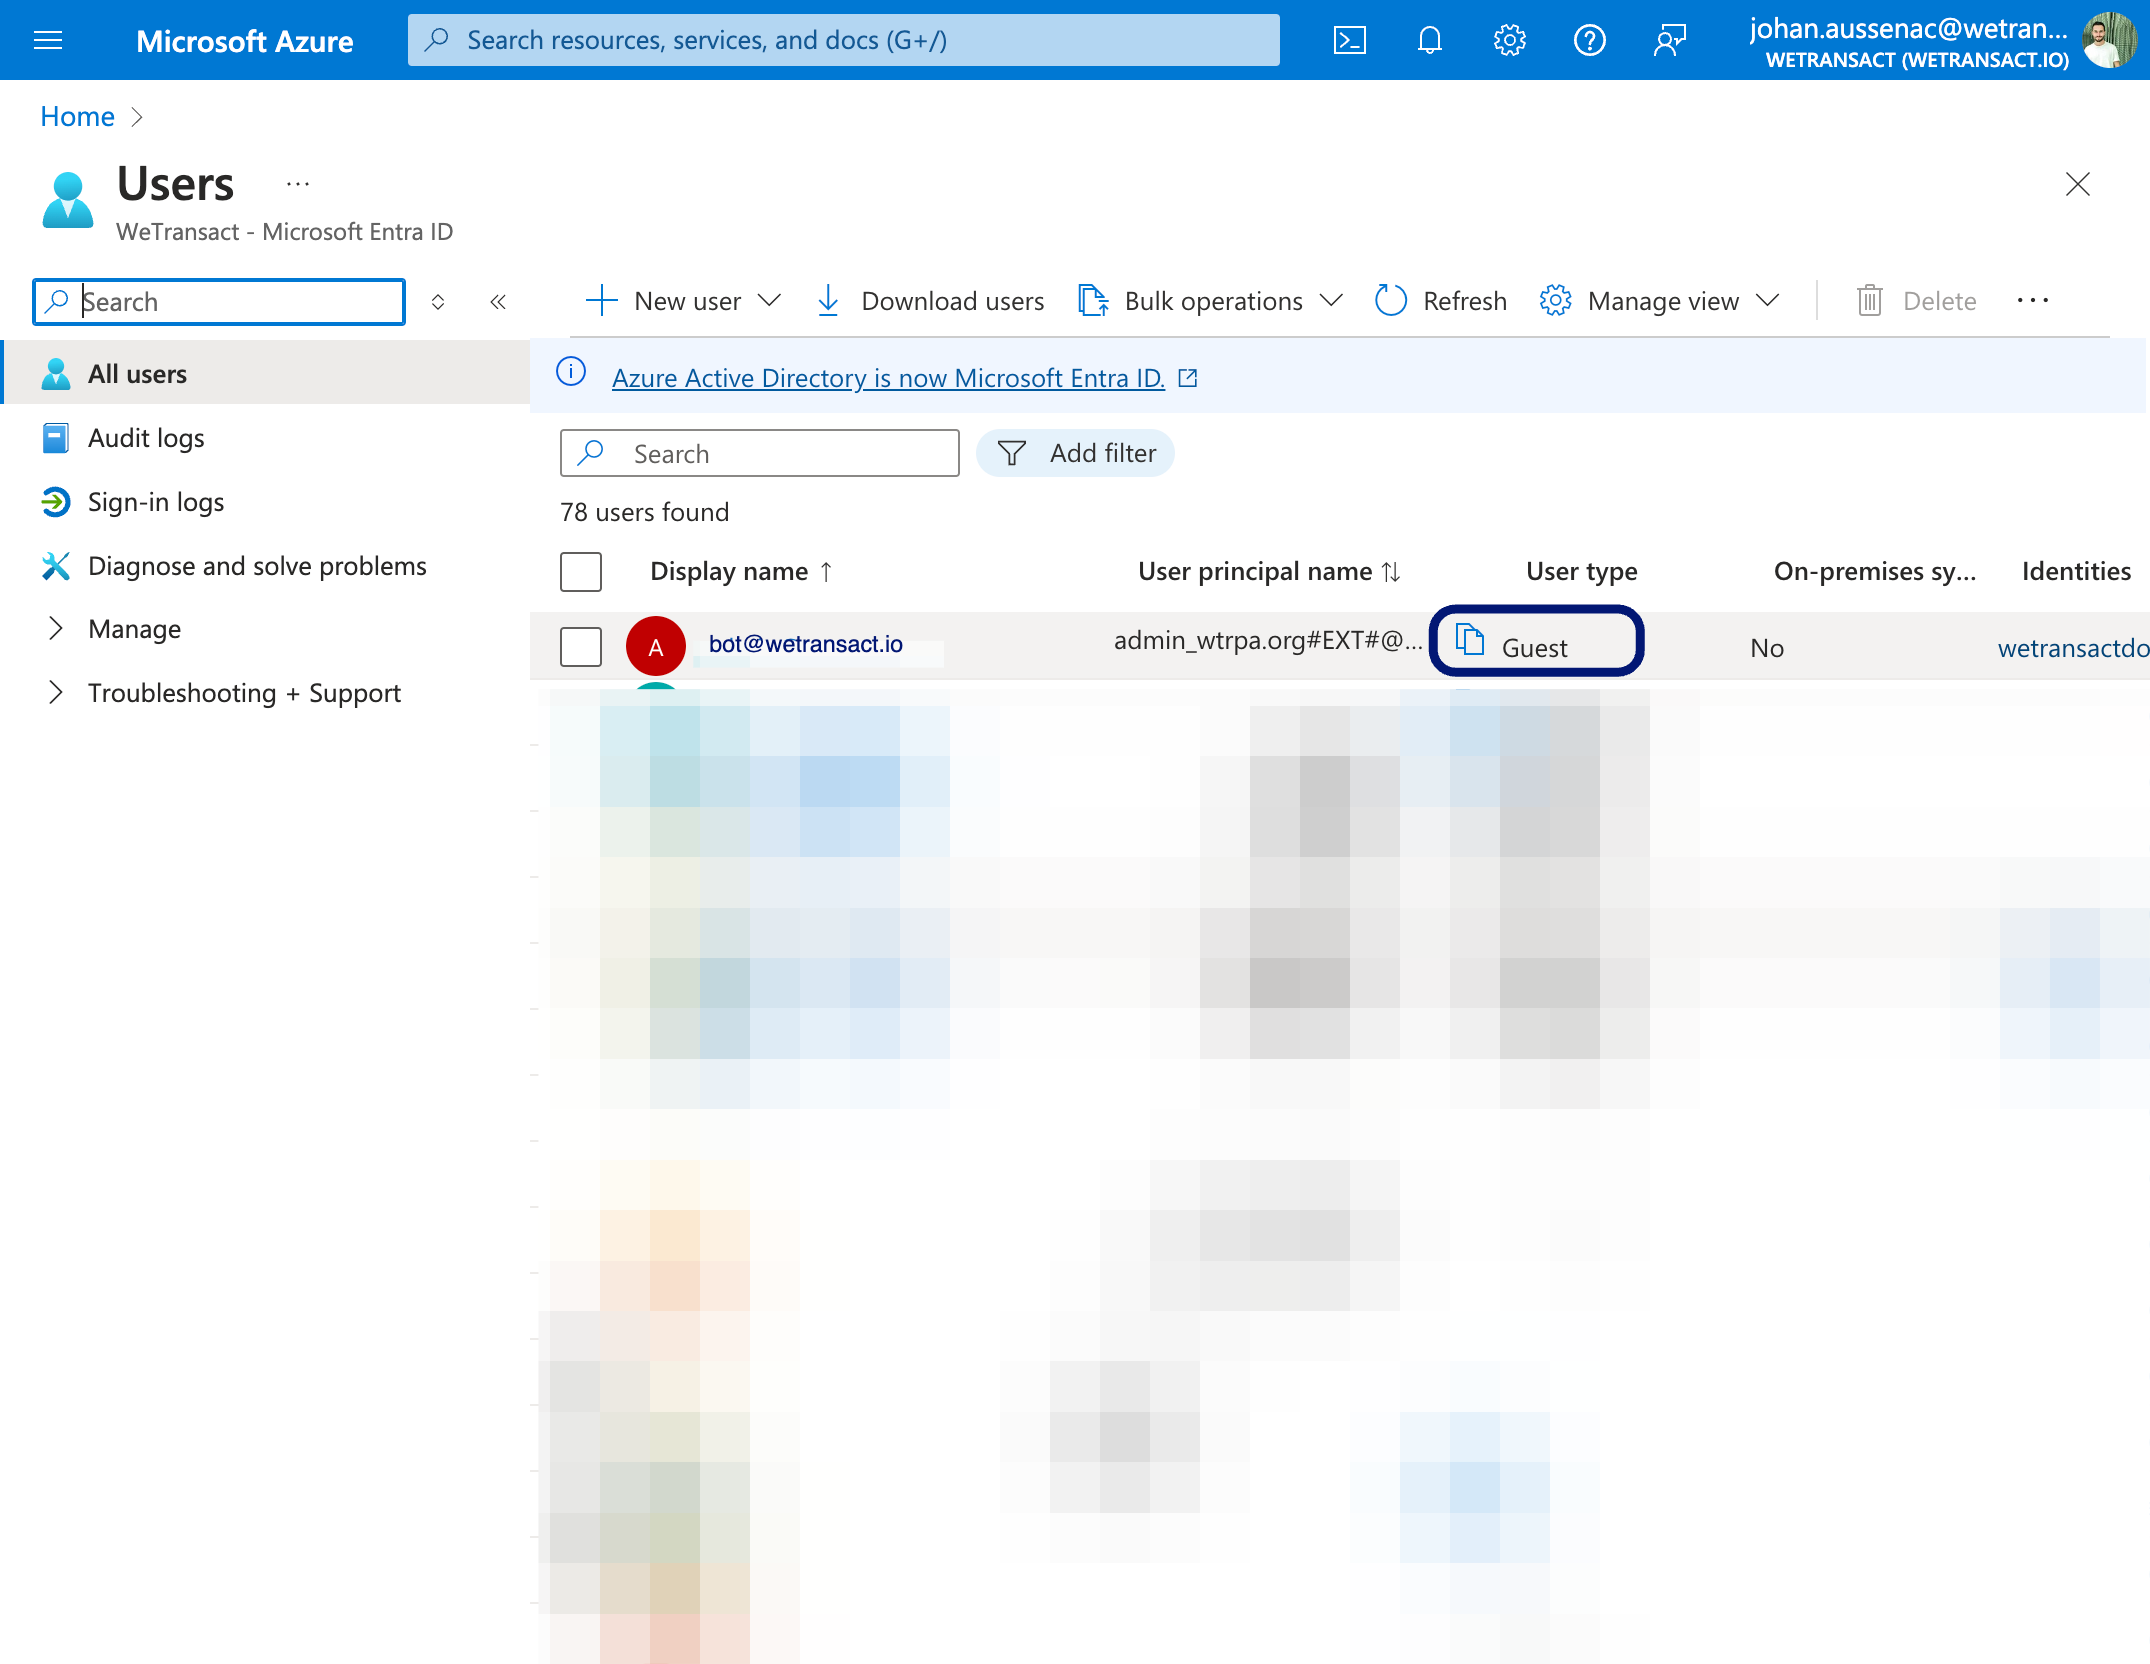
Task: Select all users header checkbox
Action: click(x=581, y=572)
